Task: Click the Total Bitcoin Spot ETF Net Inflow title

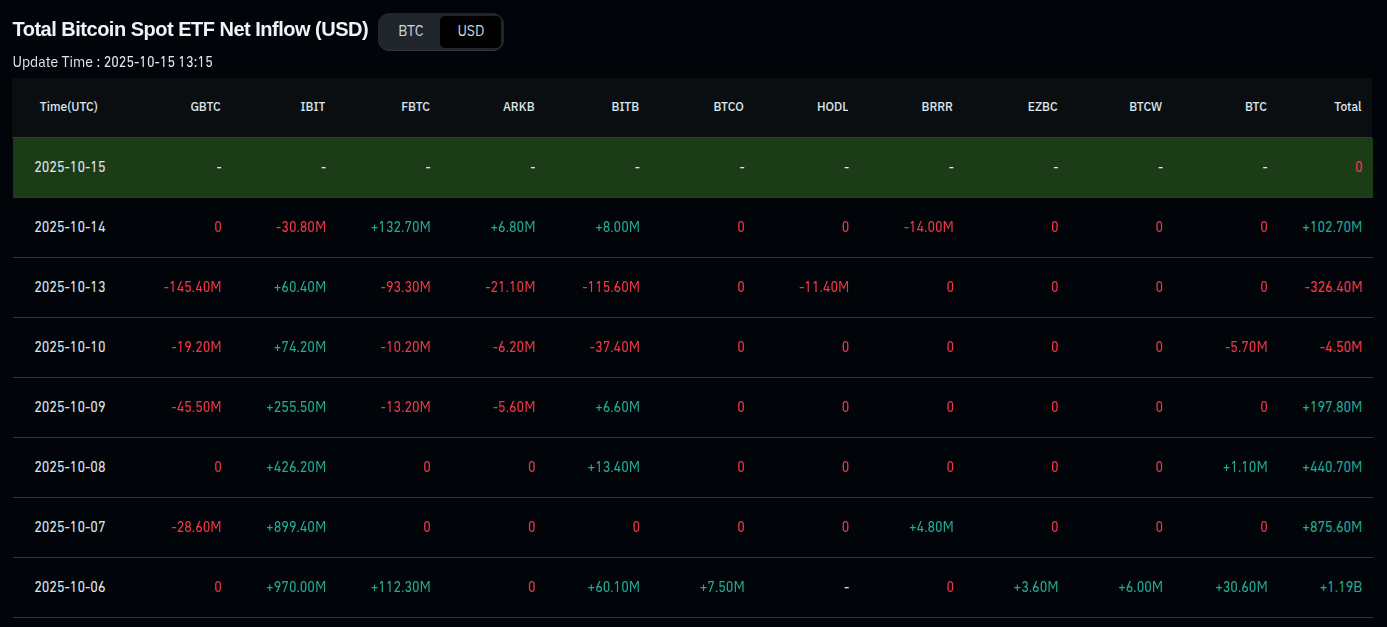Action: (x=190, y=29)
